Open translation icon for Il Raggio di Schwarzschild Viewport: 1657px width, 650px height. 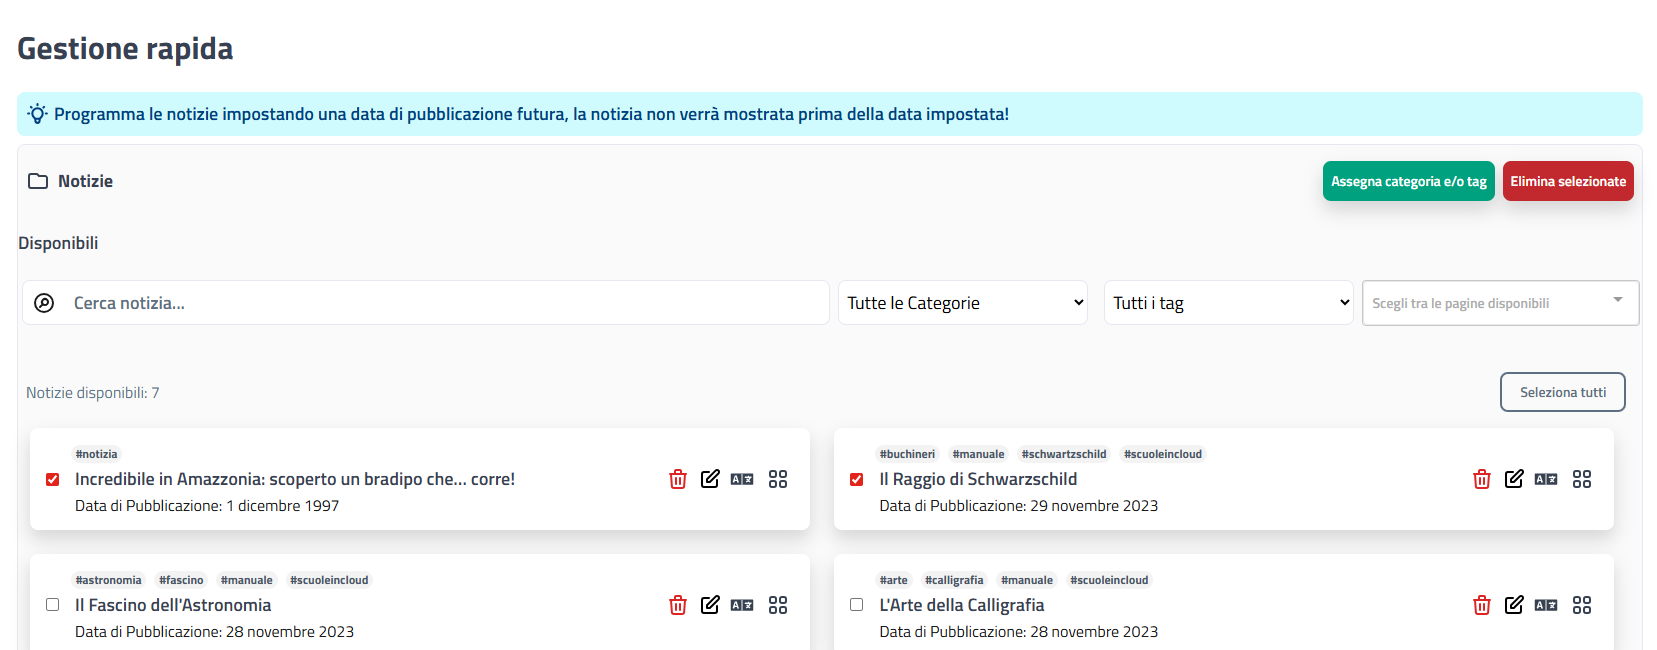pos(1546,479)
